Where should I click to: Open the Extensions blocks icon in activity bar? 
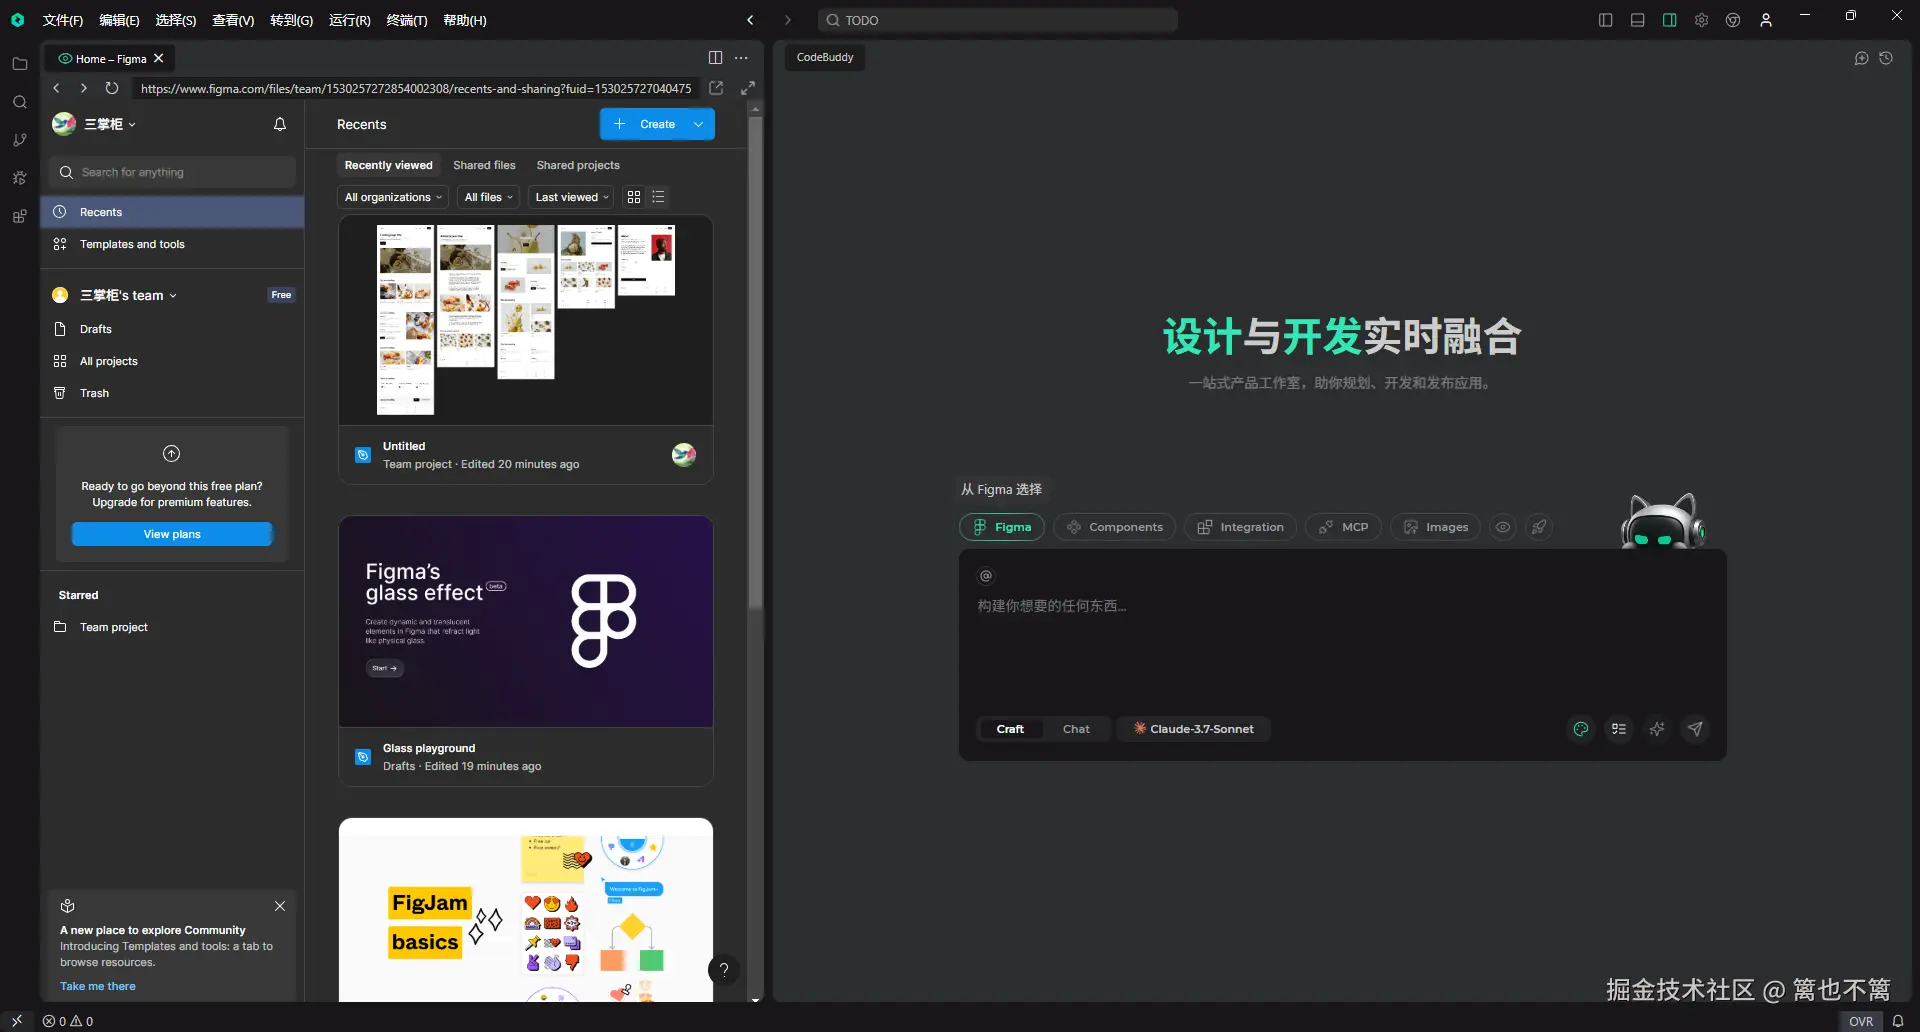point(19,216)
